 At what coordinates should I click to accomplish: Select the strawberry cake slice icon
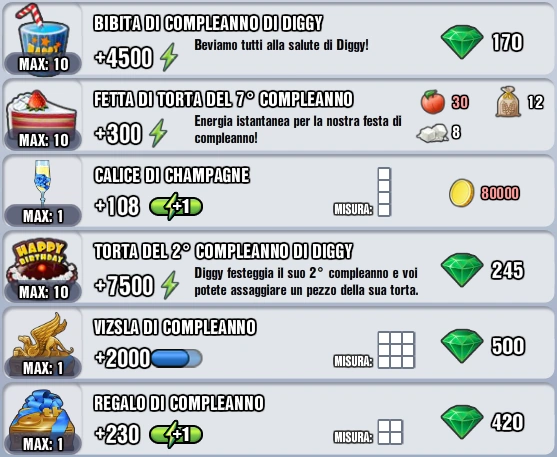(42, 112)
